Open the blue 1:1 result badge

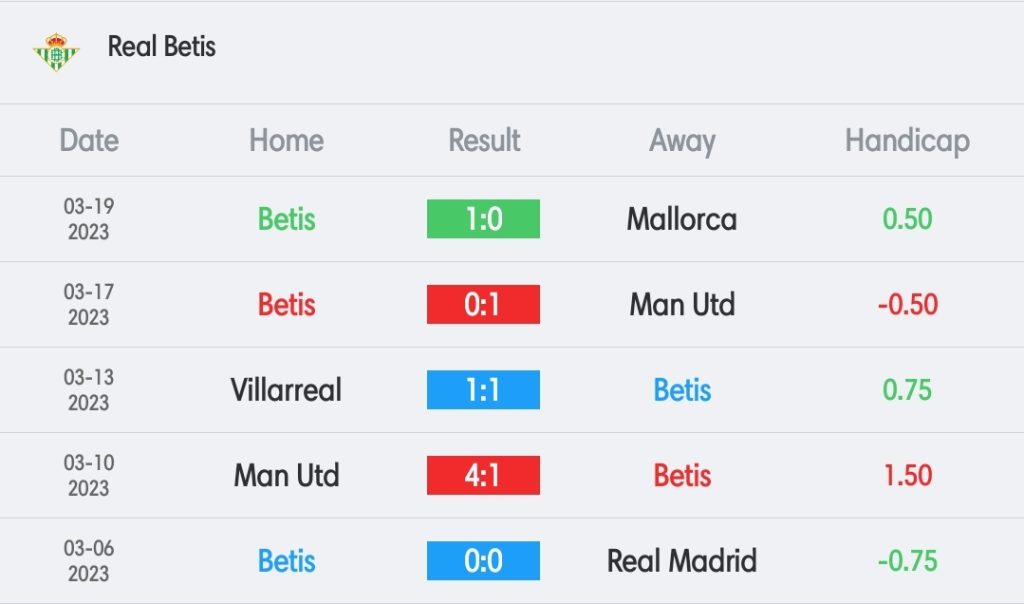pos(483,390)
